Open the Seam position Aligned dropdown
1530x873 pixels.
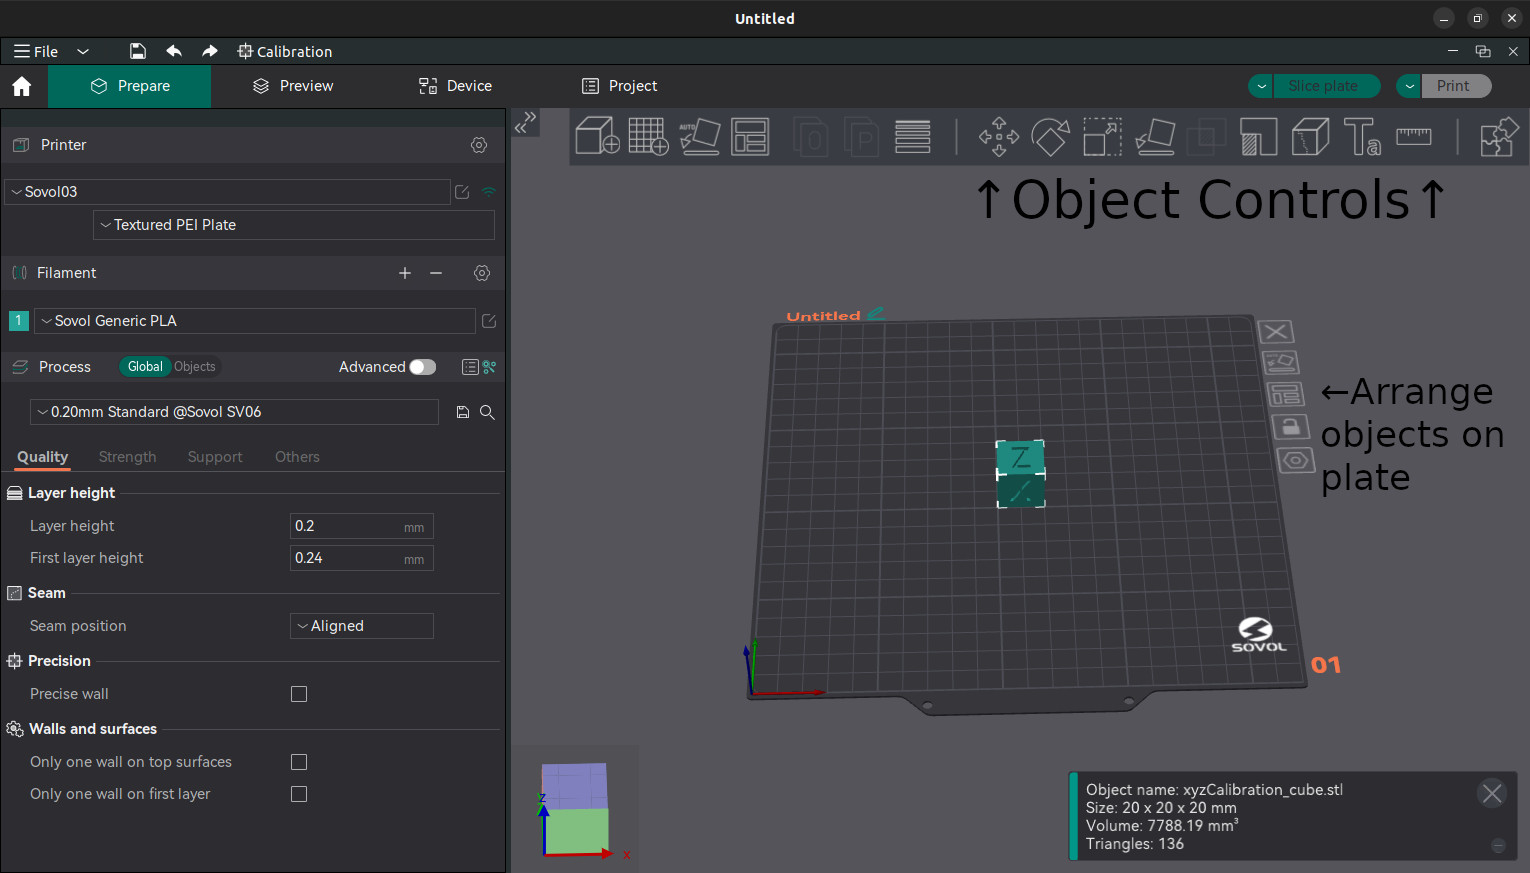pyautogui.click(x=361, y=626)
